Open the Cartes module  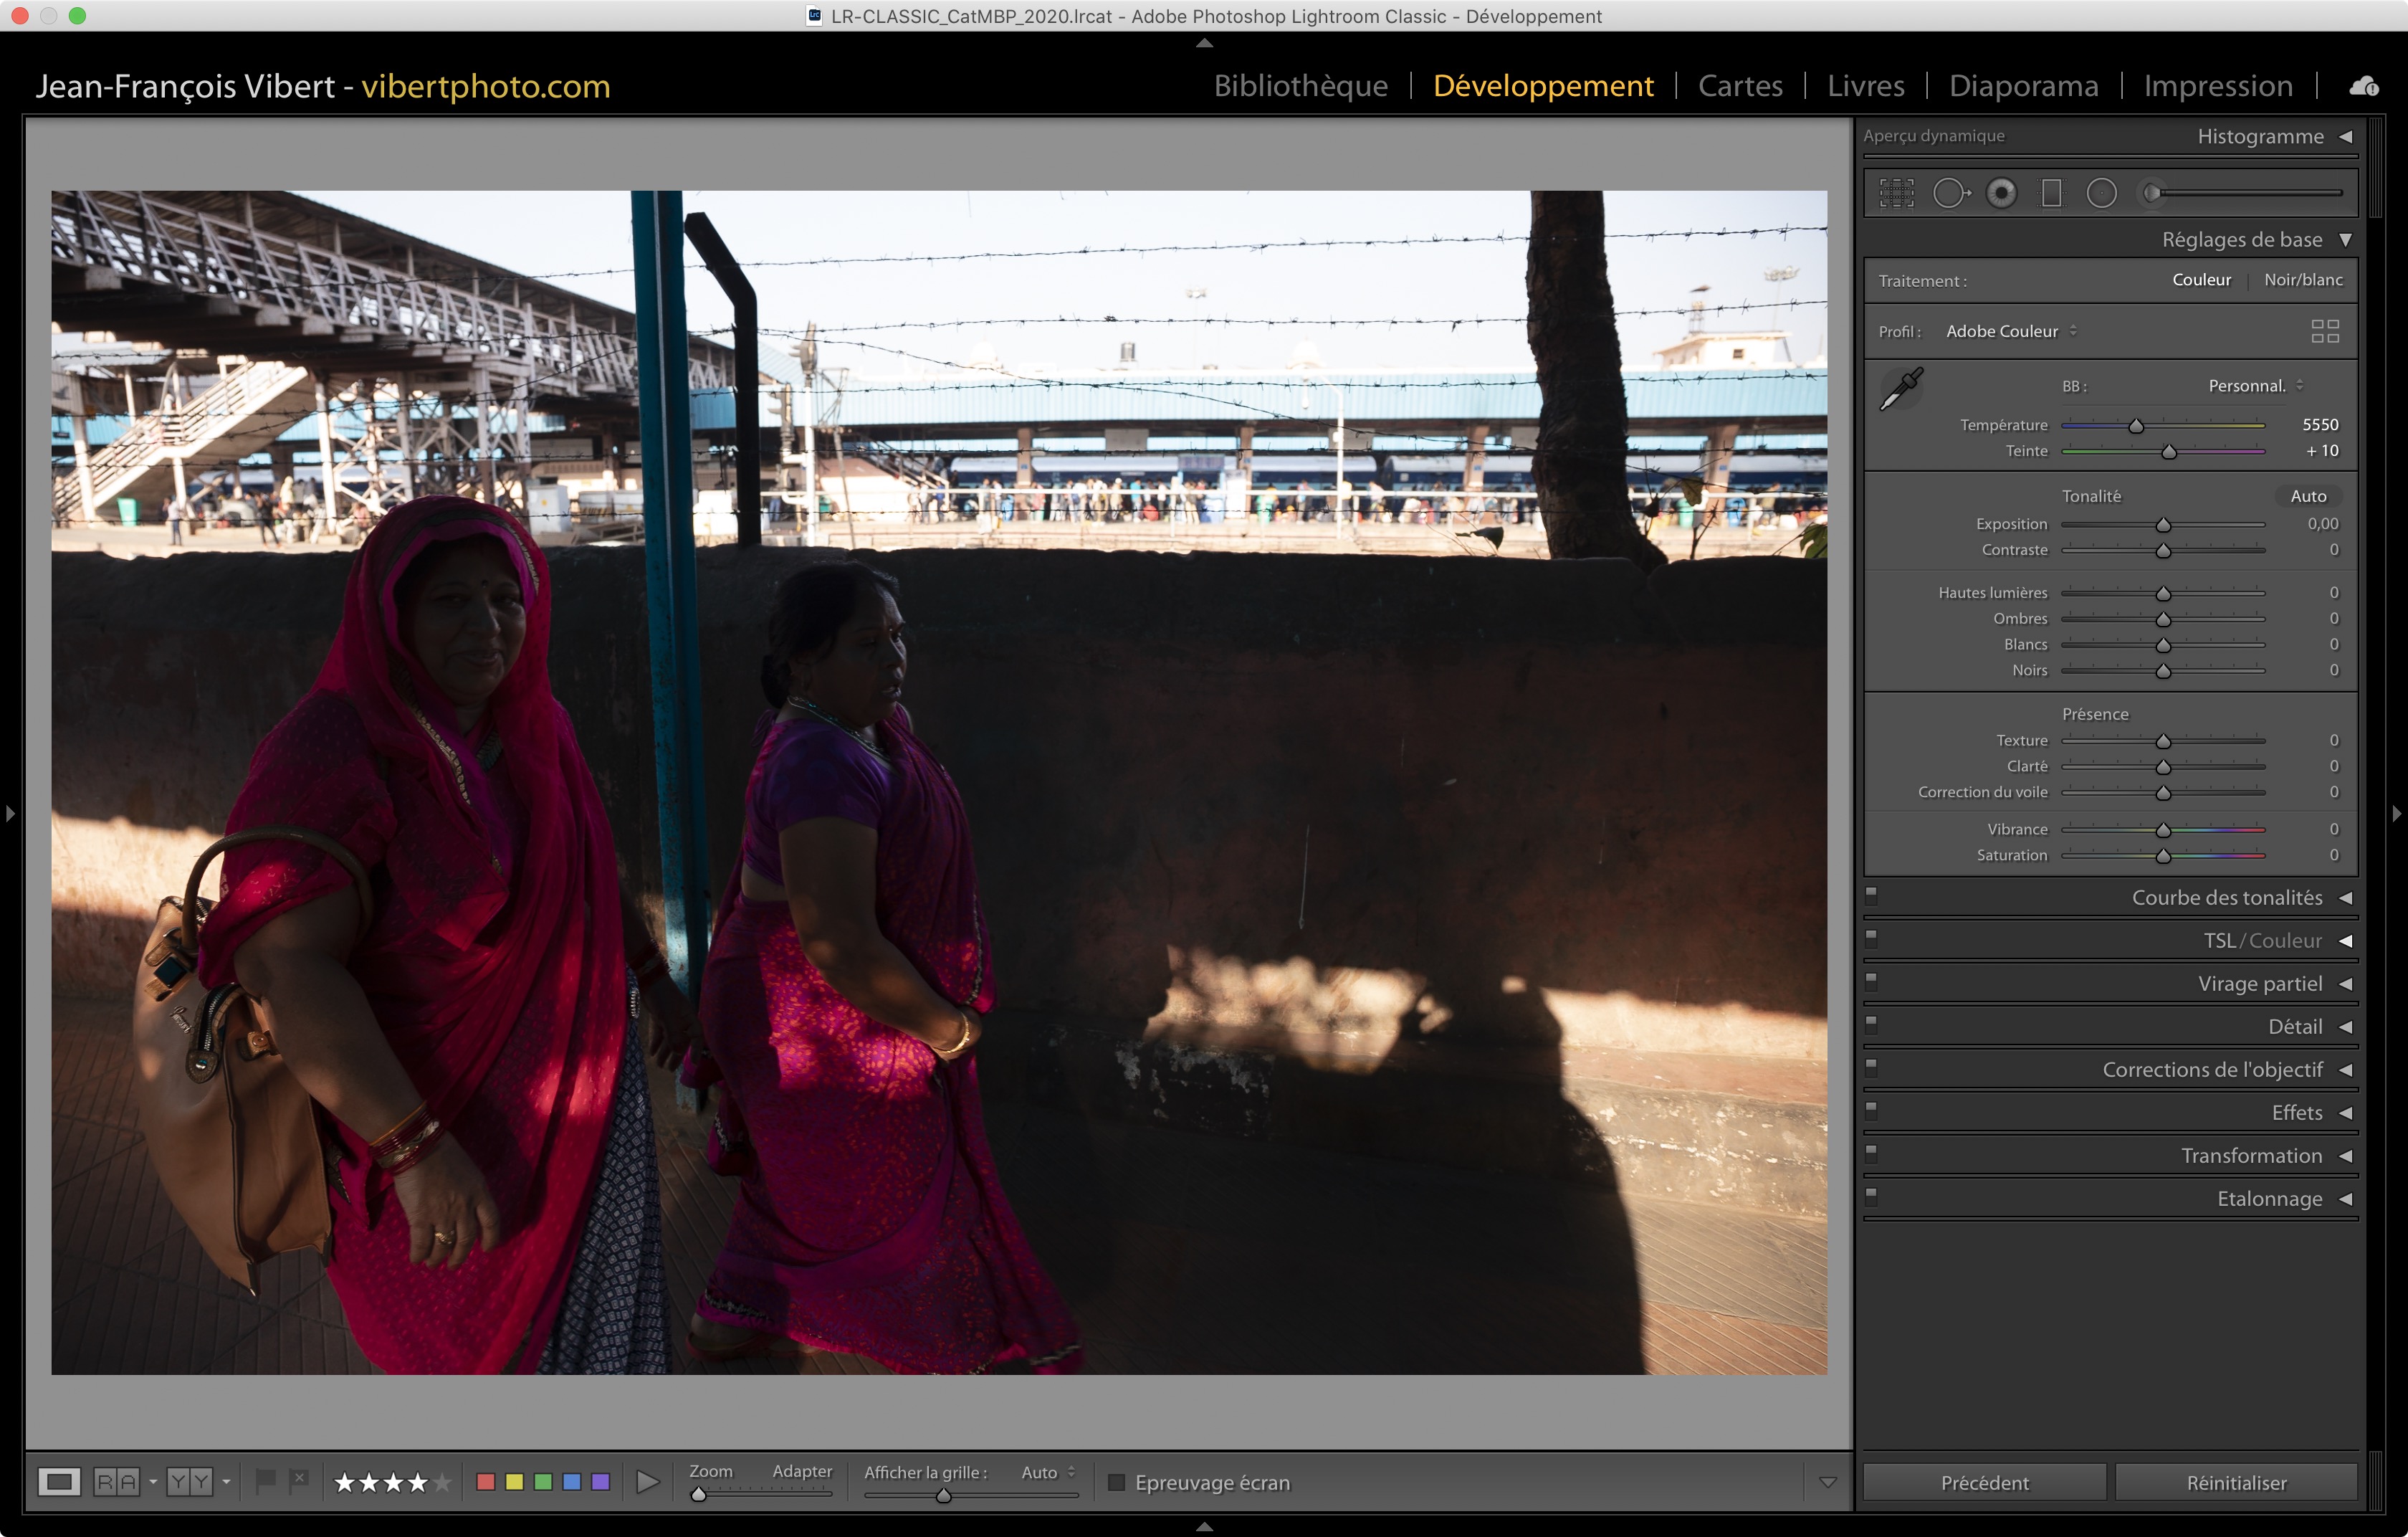point(1740,86)
